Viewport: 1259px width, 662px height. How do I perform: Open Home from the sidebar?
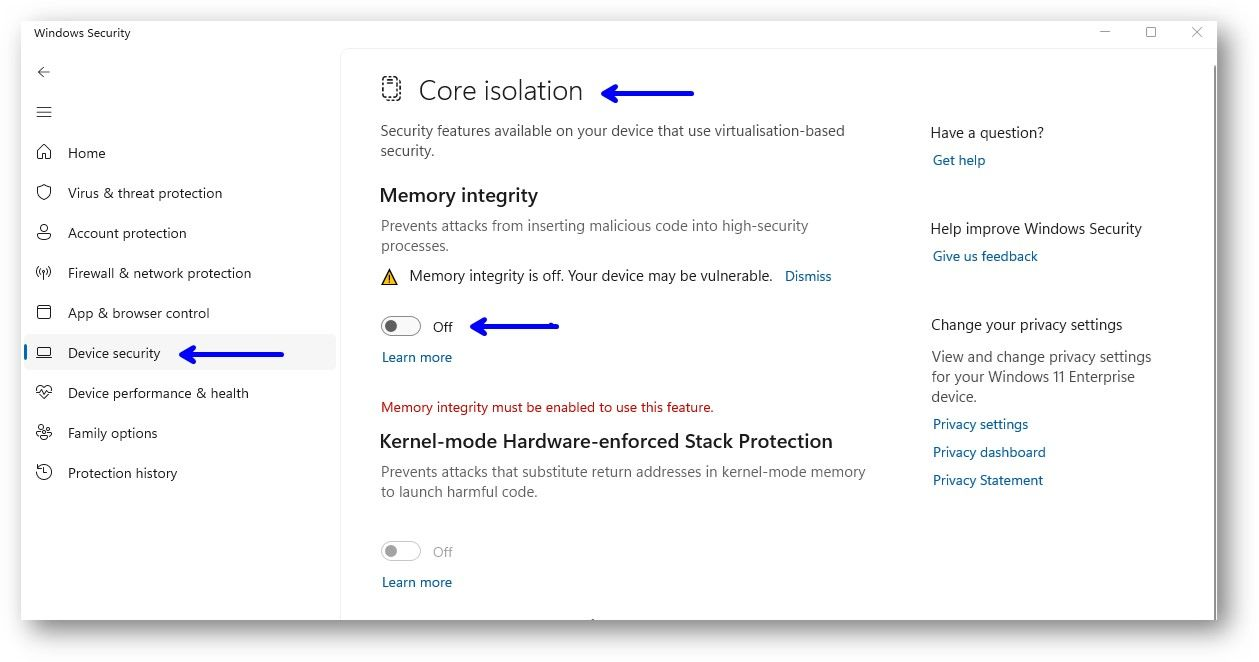click(x=86, y=153)
